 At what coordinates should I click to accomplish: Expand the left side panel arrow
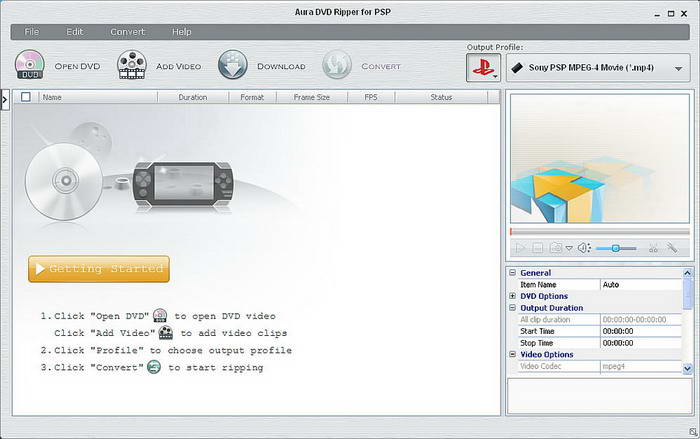pyautogui.click(x=5, y=100)
